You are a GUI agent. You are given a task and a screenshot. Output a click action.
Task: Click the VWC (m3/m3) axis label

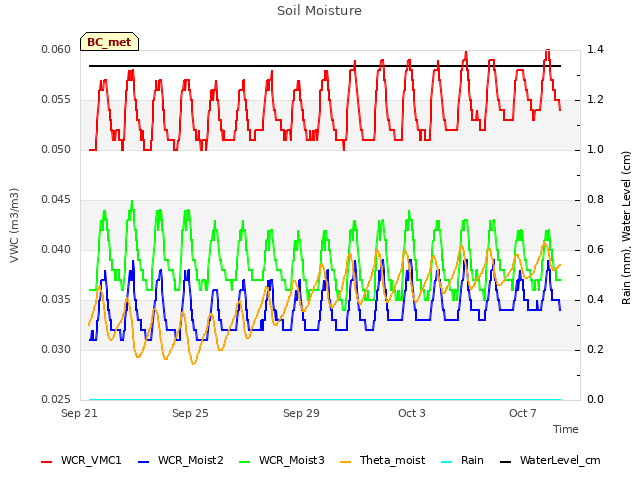14,225
